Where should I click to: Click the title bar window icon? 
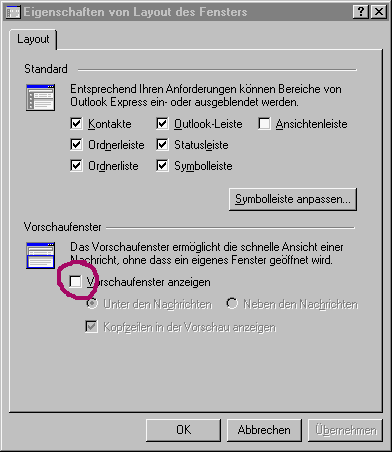pyautogui.click(x=13, y=12)
